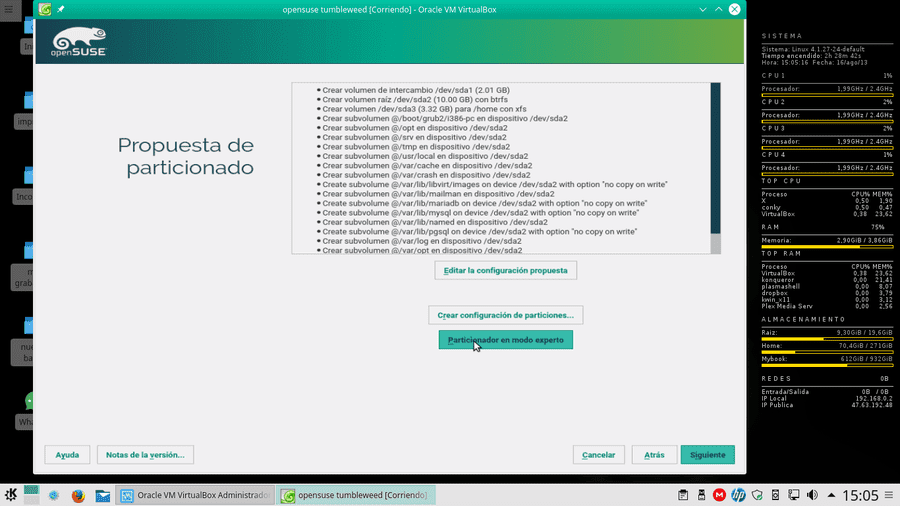Select line 'Create subvolume @/var/lib/mysql'
The height and width of the screenshot is (506, 900).
(x=480, y=212)
